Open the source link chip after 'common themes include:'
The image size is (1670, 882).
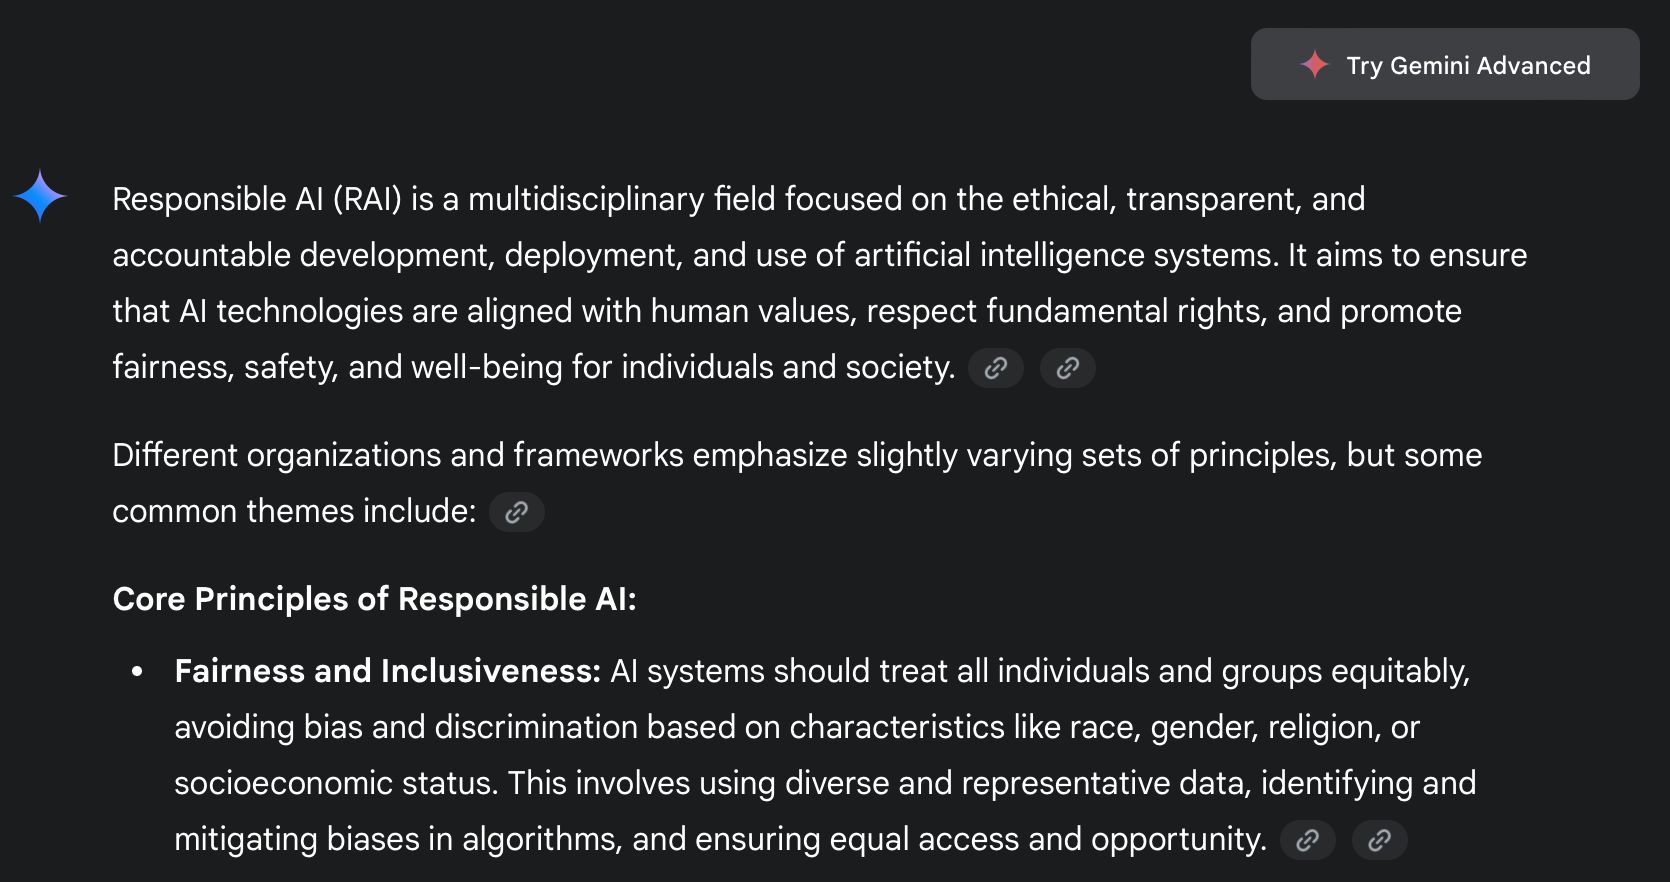pyautogui.click(x=516, y=512)
